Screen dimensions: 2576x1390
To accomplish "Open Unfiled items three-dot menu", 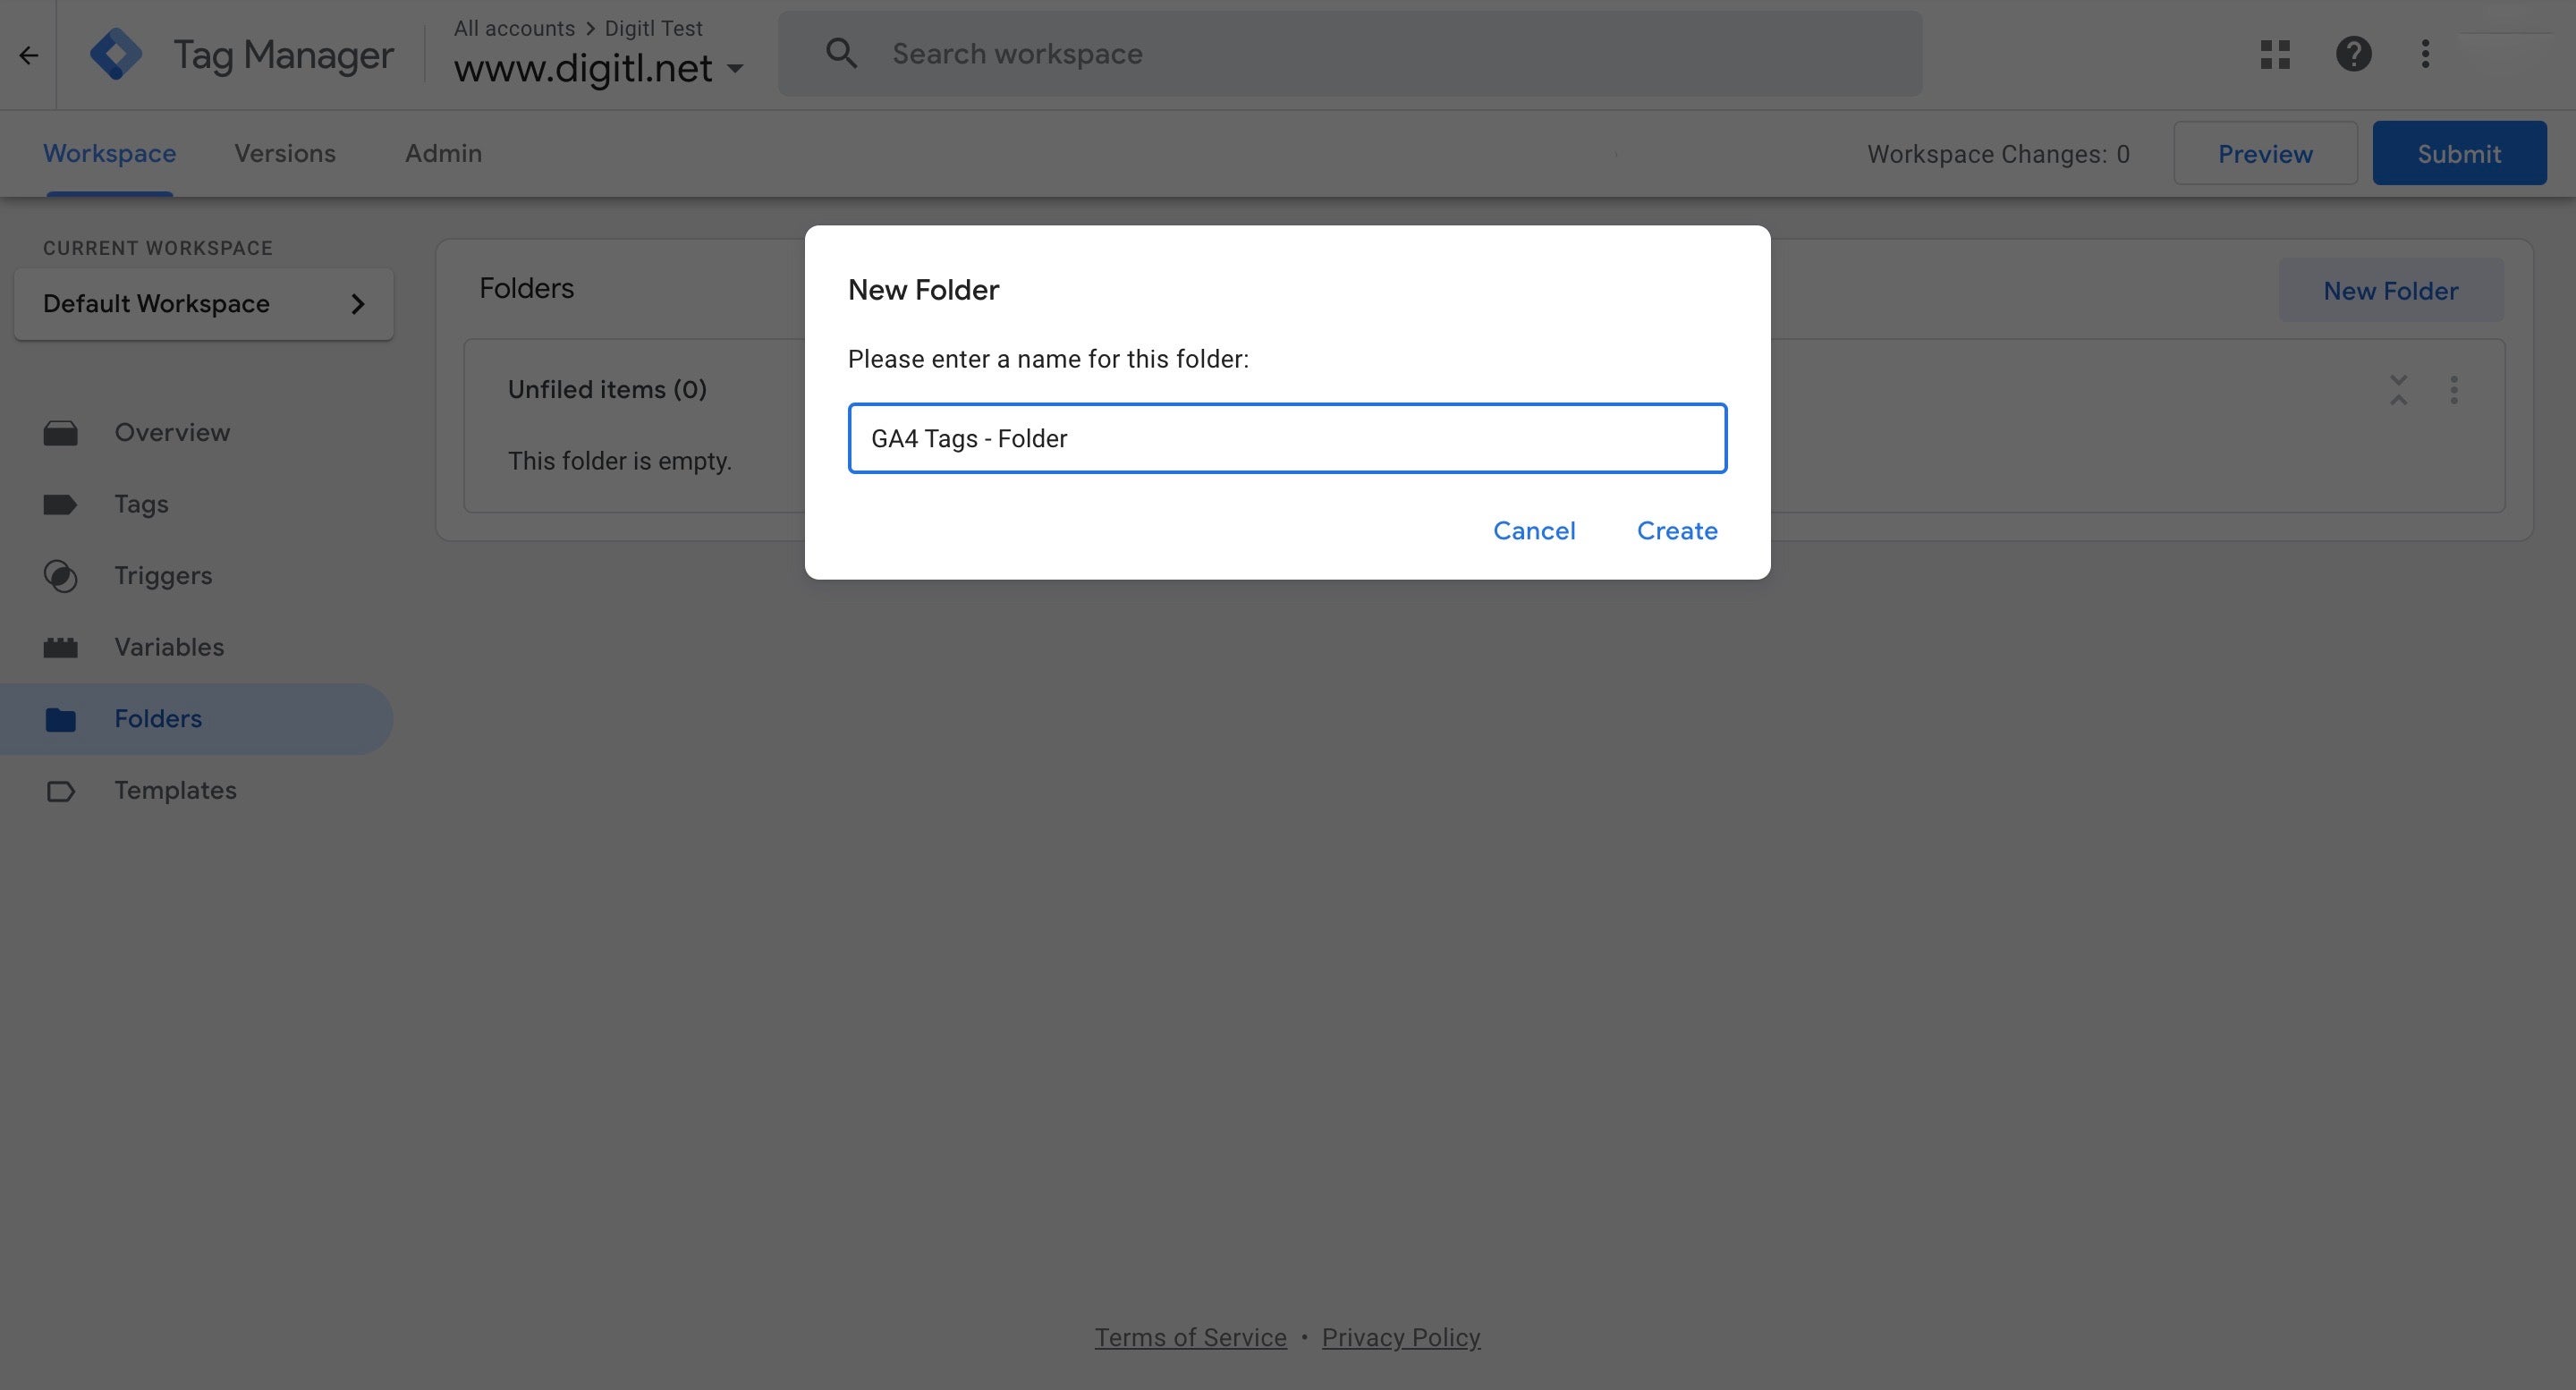I will click(x=2453, y=390).
